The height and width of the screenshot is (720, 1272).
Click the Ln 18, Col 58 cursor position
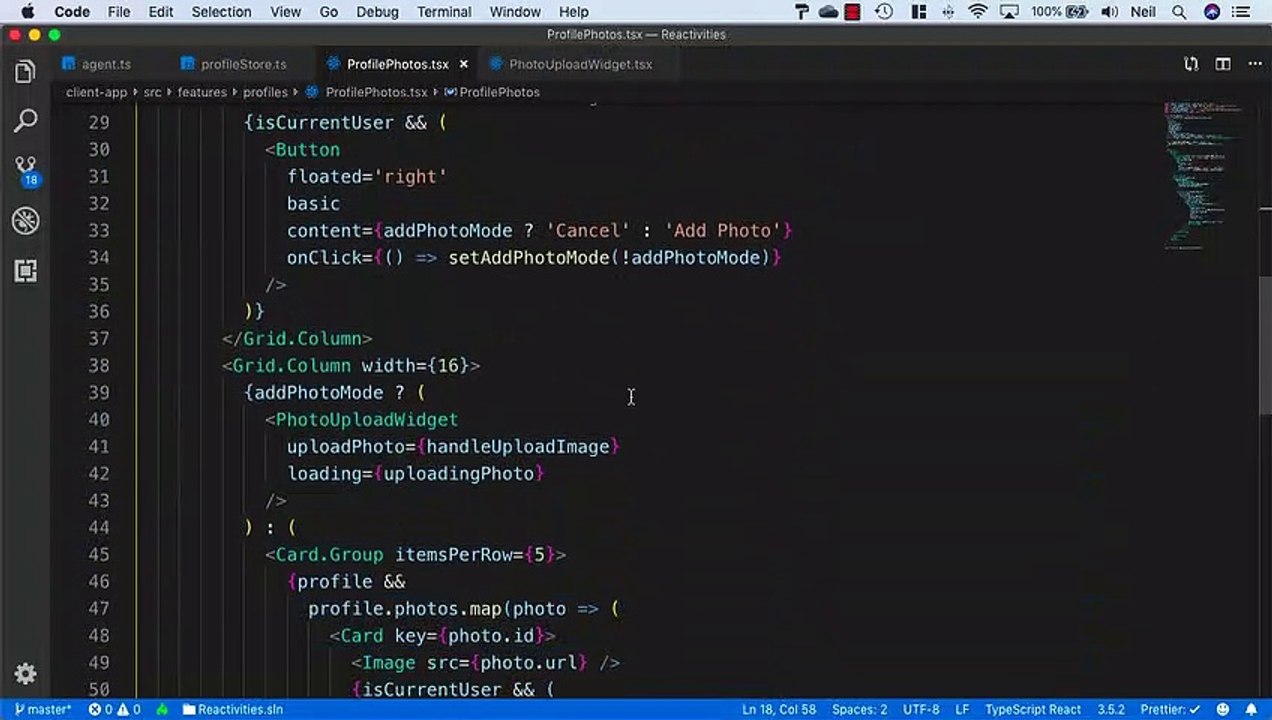tap(779, 709)
